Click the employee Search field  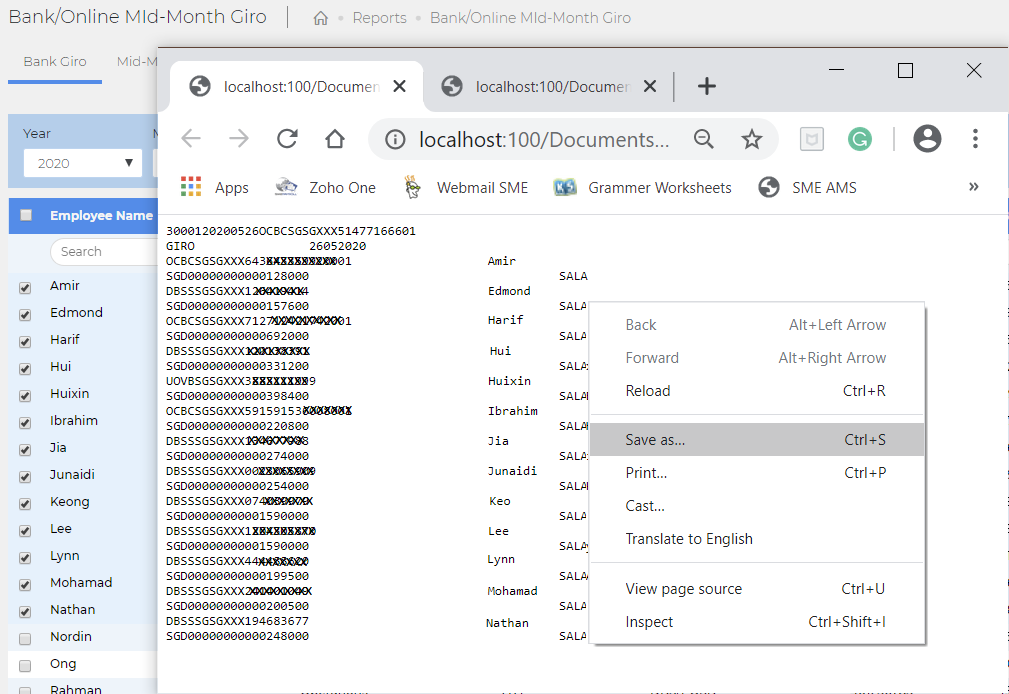[104, 252]
